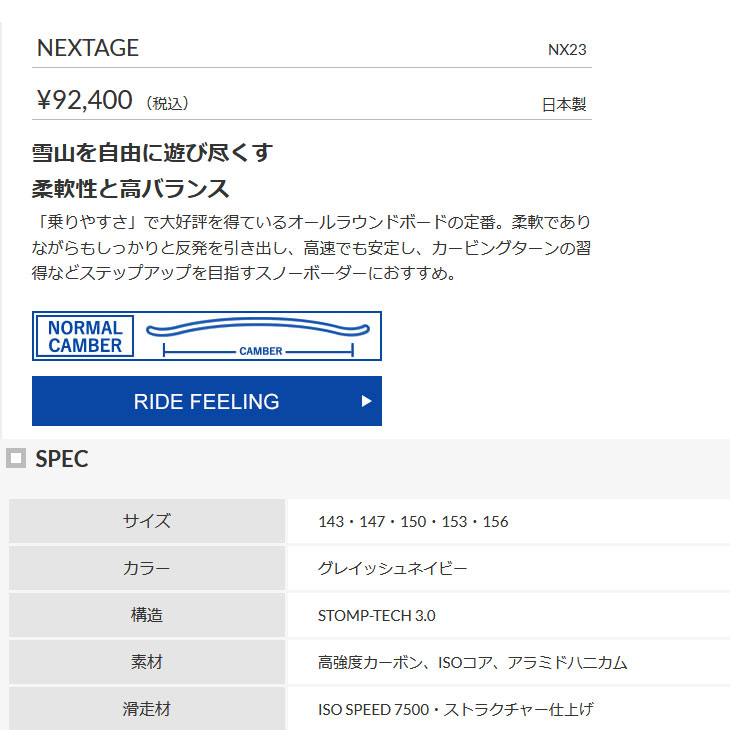Click the material value 高強度カーボン、ISOコア、アラミドハニカム
The image size is (730, 730).
pyautogui.click(x=473, y=662)
